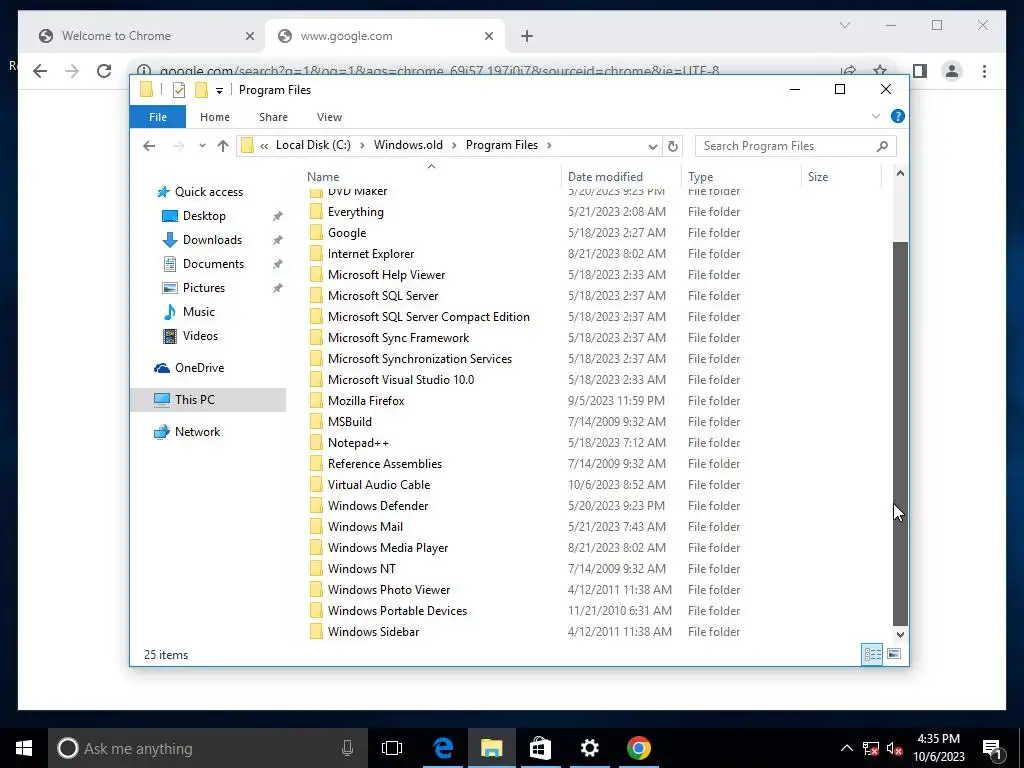This screenshot has width=1024, height=768.
Task: Select the Mozilla Firefox folder icon
Action: (x=316, y=401)
